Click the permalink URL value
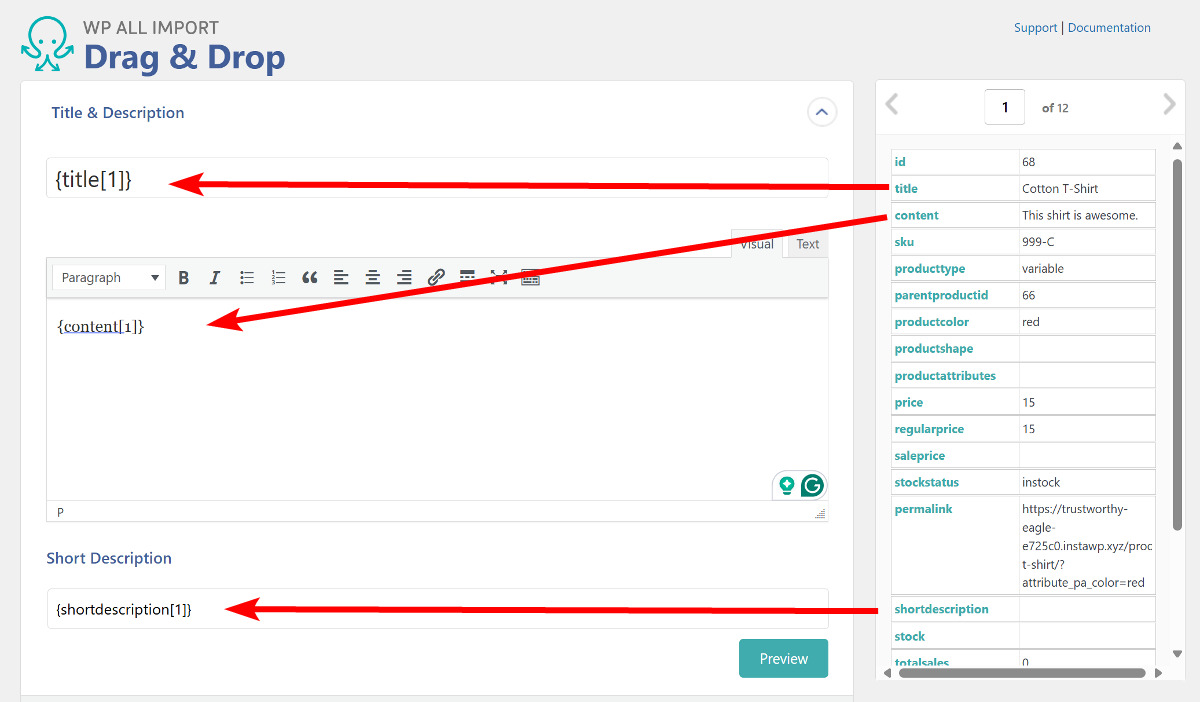Screen dimensions: 1200x702 coord(1087,546)
